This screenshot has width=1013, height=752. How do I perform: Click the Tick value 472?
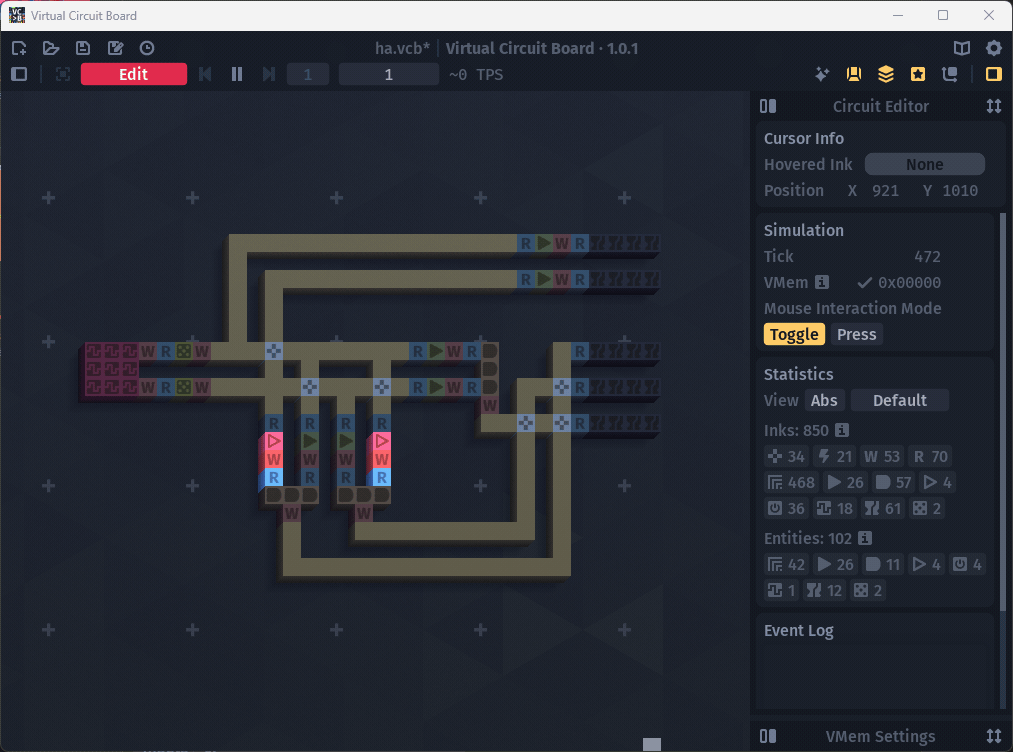[927, 256]
